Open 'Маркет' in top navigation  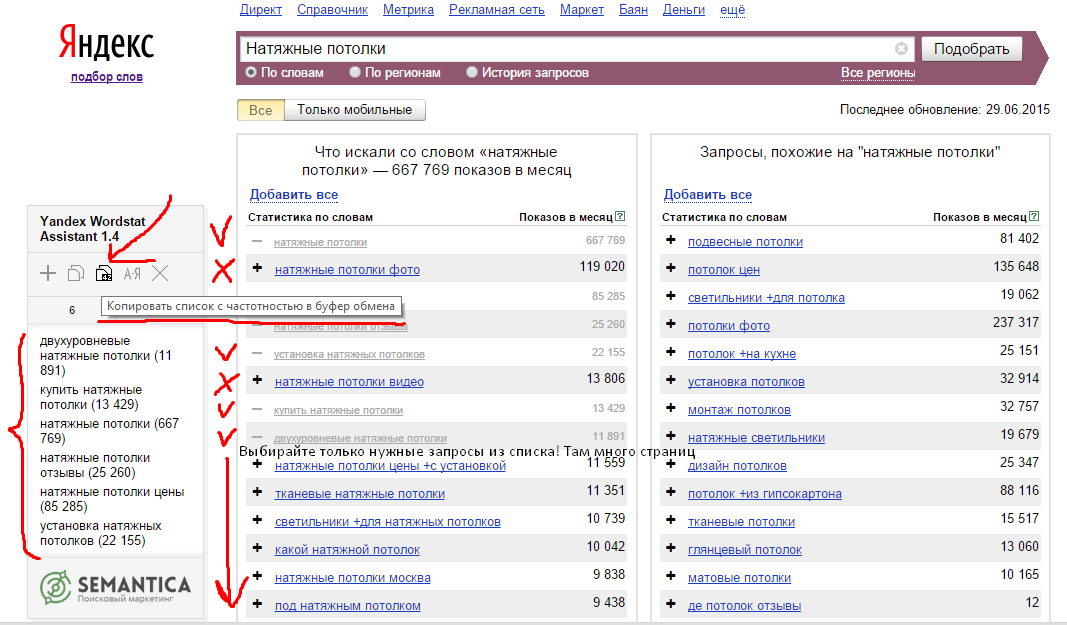tap(582, 10)
